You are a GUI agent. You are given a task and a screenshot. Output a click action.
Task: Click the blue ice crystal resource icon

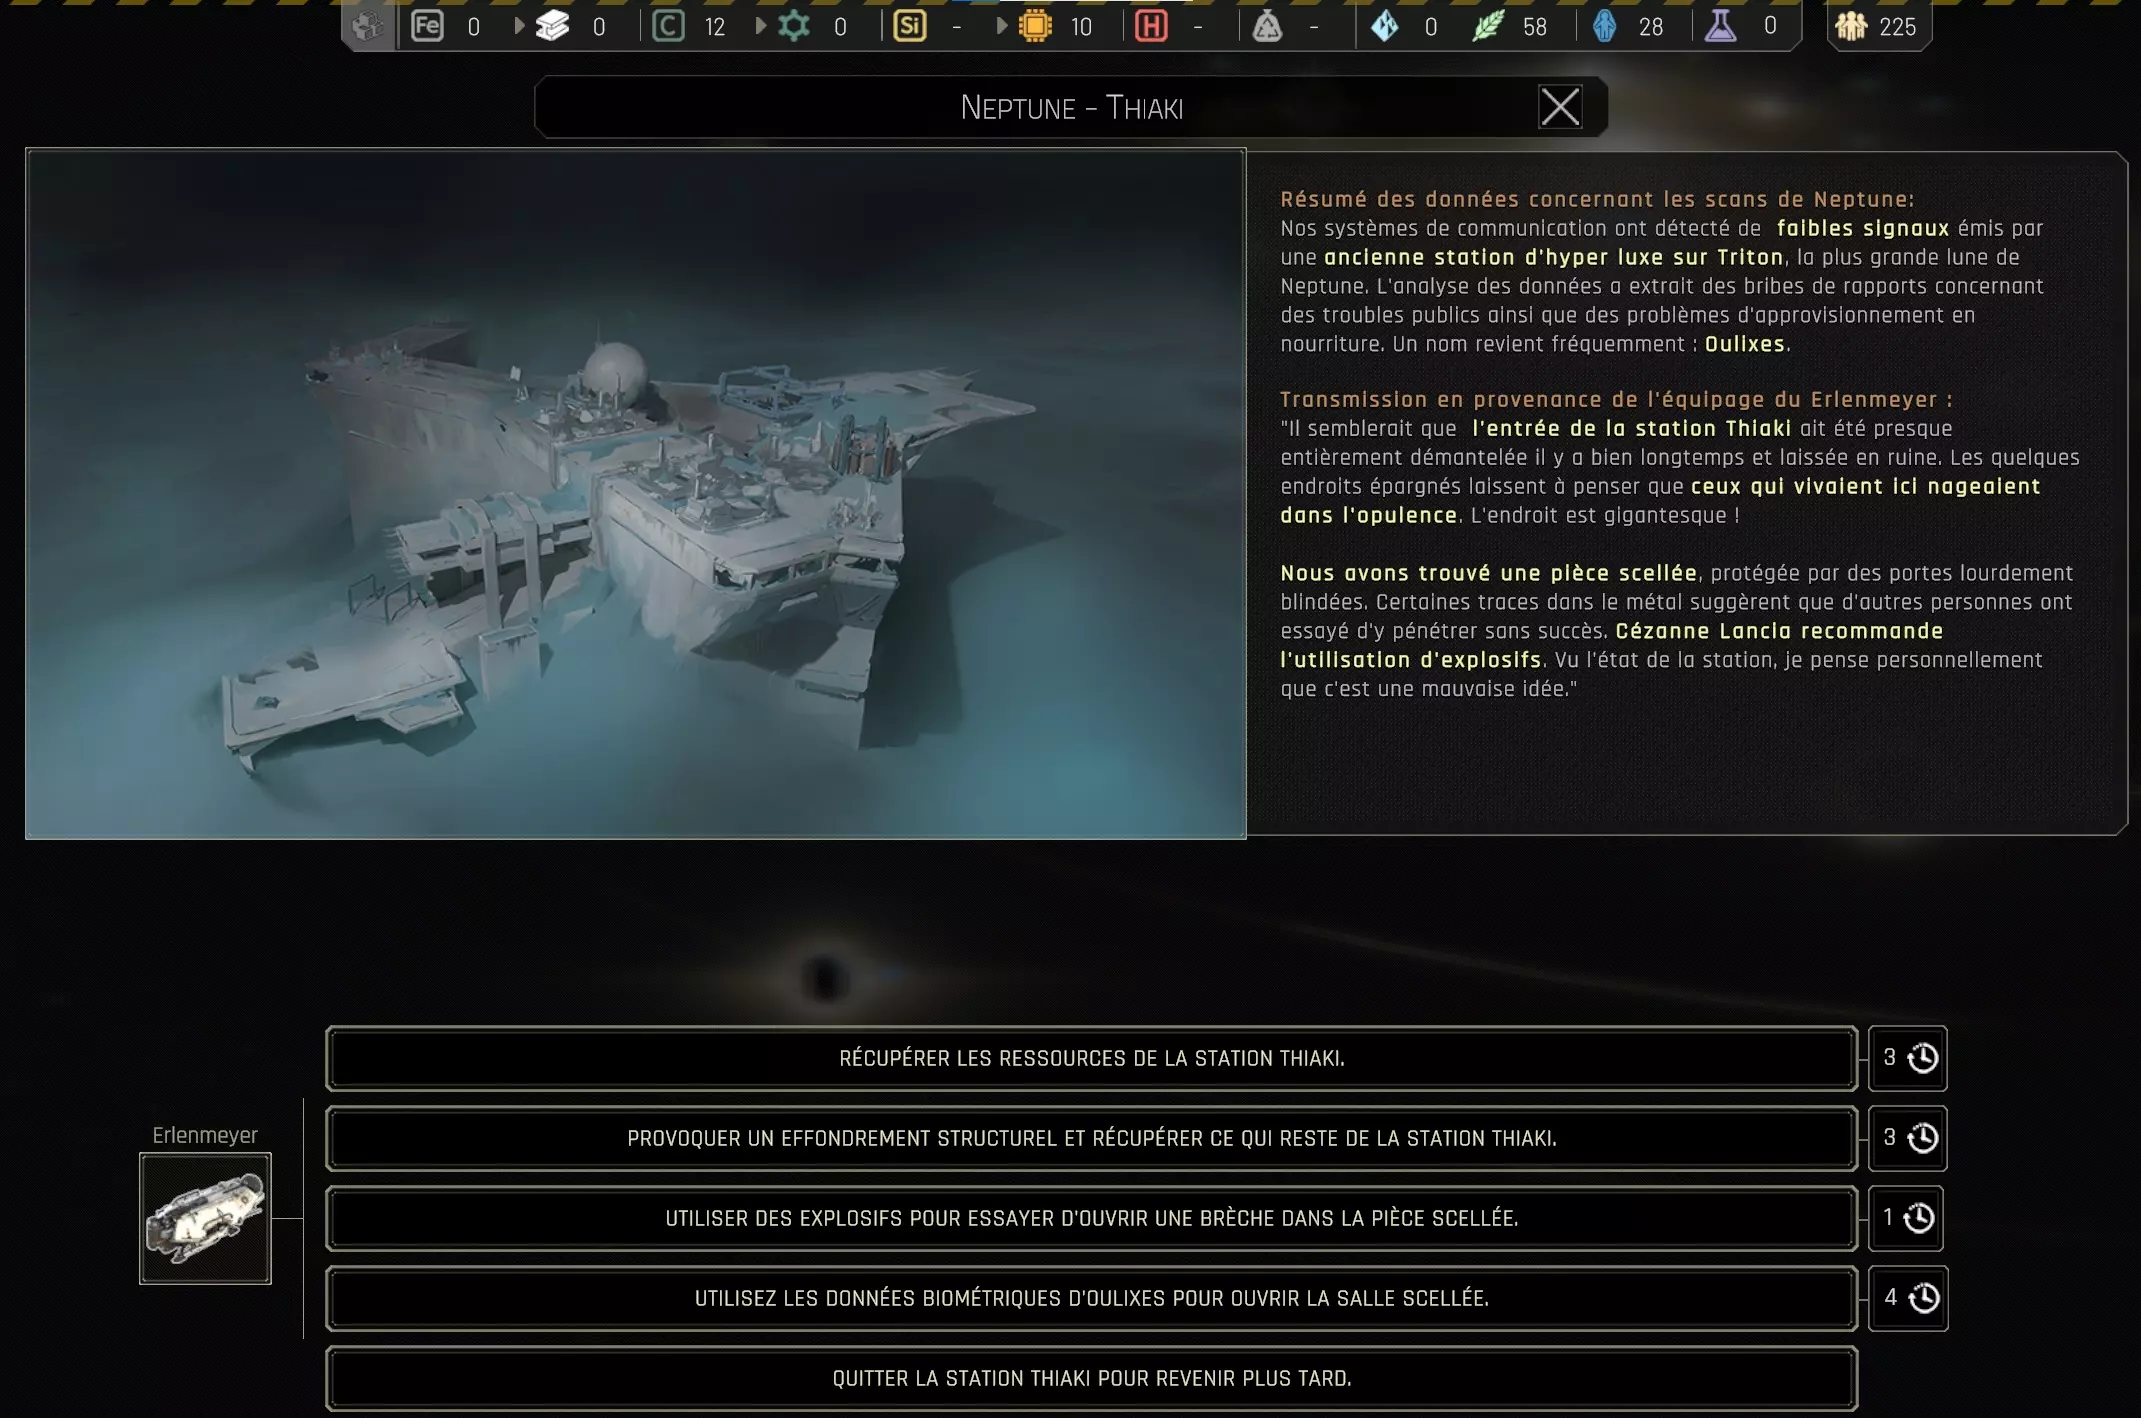click(x=1384, y=26)
